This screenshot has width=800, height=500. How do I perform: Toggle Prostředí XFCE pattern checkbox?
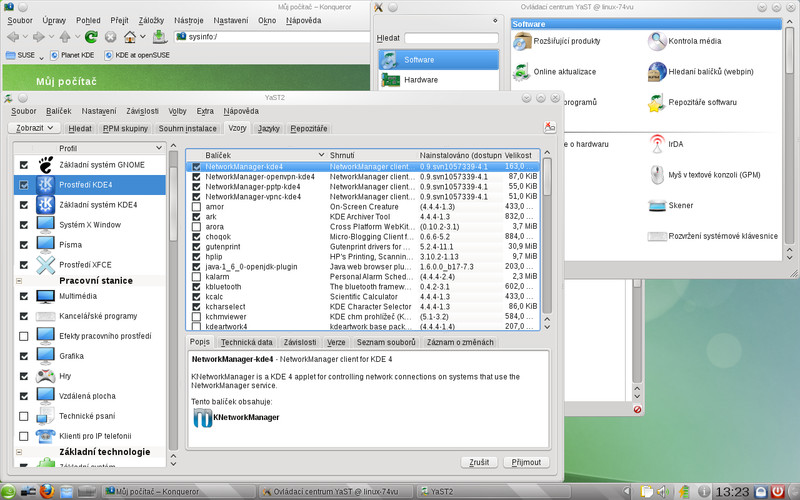click(23, 265)
